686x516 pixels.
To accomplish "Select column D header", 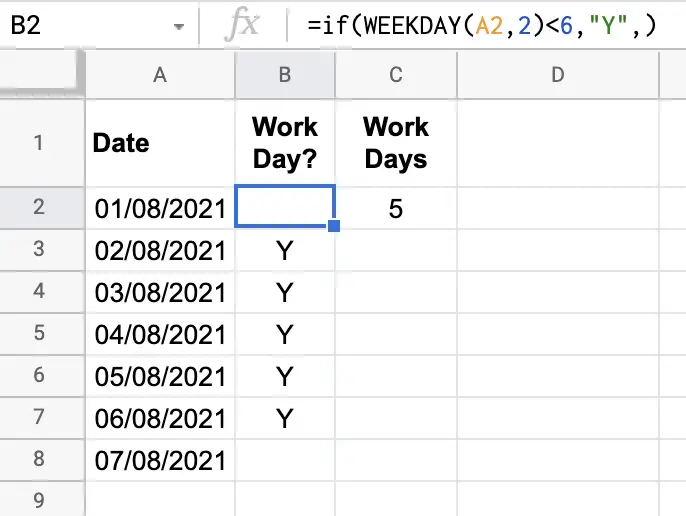I will (558, 74).
